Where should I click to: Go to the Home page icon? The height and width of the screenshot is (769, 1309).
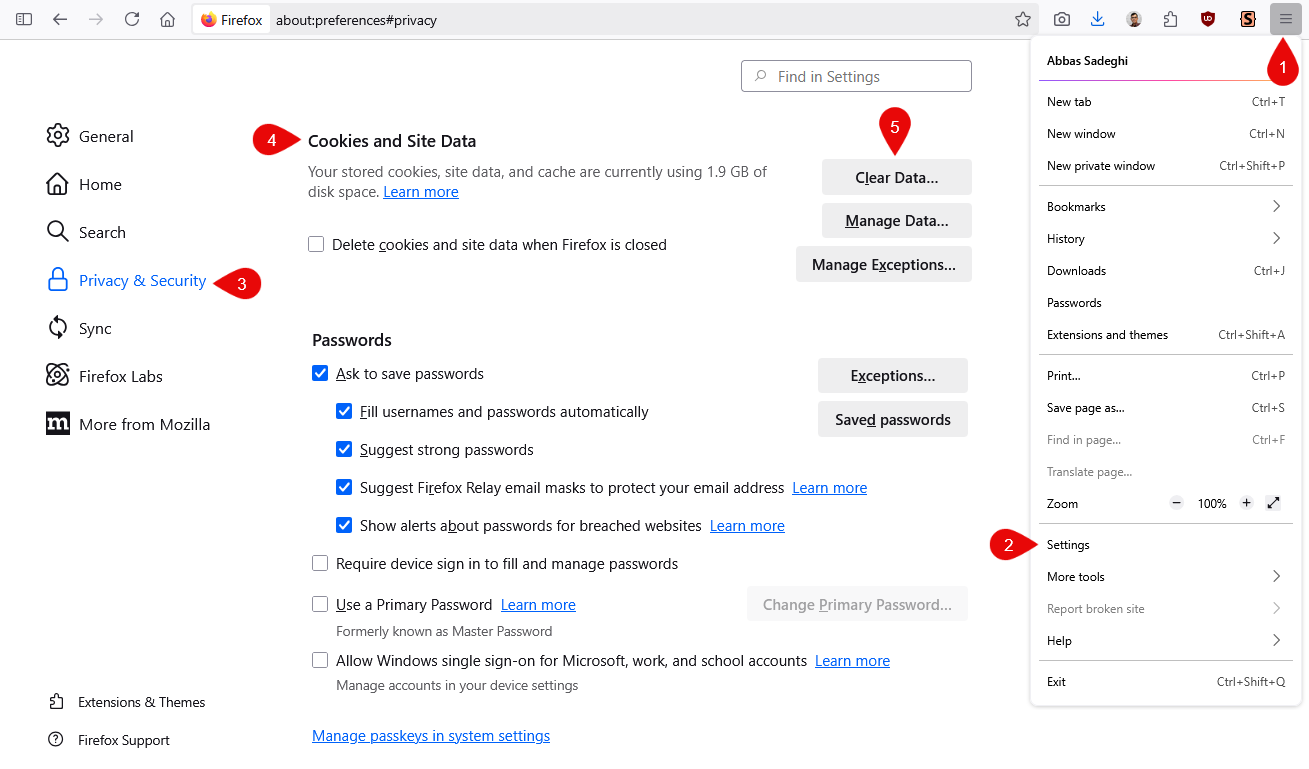point(168,19)
